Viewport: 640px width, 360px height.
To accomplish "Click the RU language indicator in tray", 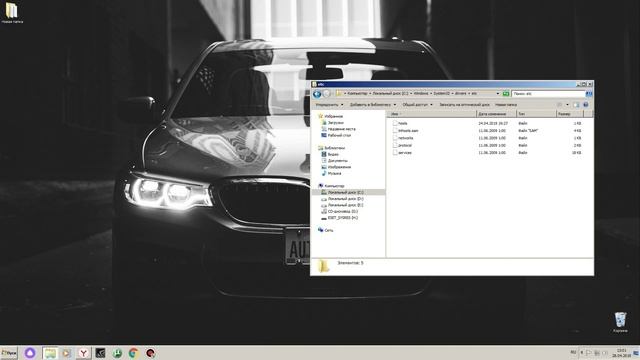I will (x=573, y=352).
